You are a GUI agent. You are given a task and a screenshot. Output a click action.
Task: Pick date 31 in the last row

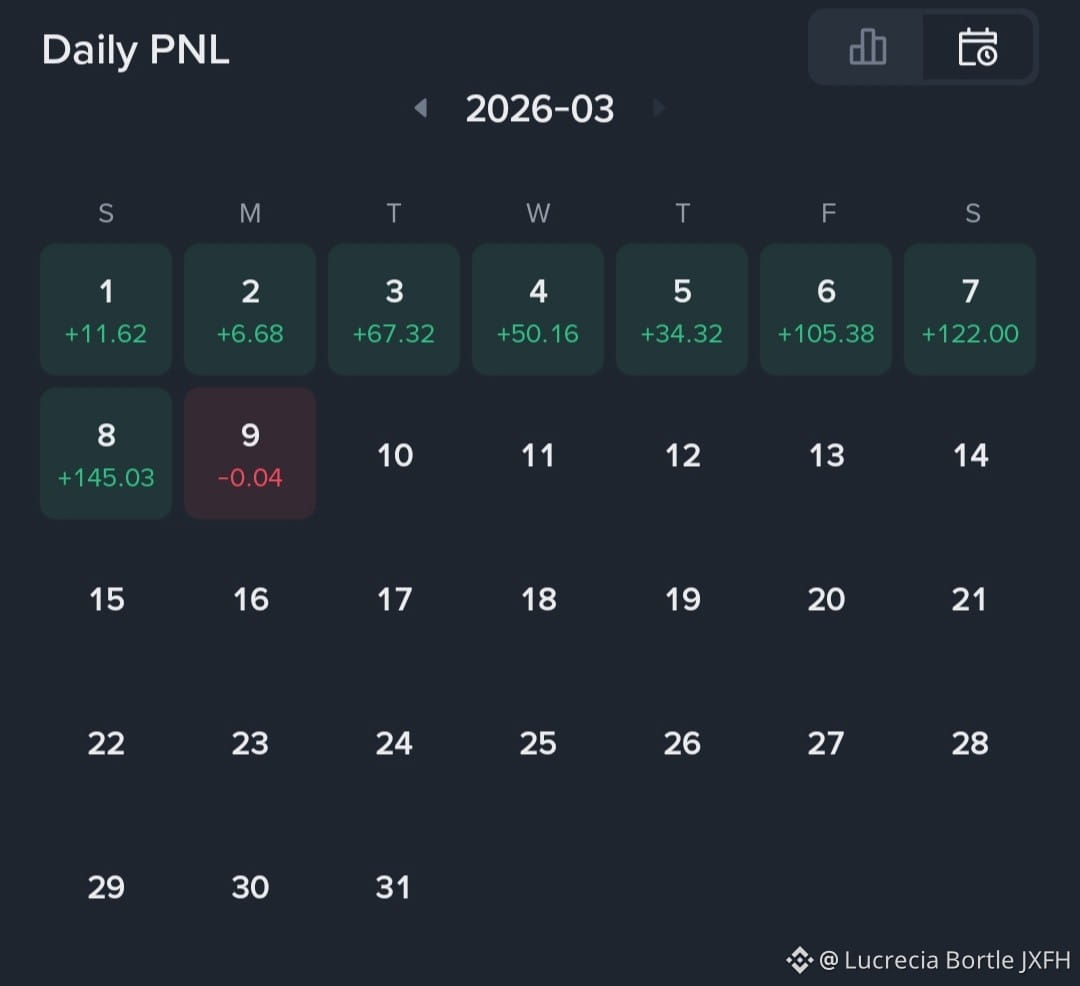click(393, 887)
